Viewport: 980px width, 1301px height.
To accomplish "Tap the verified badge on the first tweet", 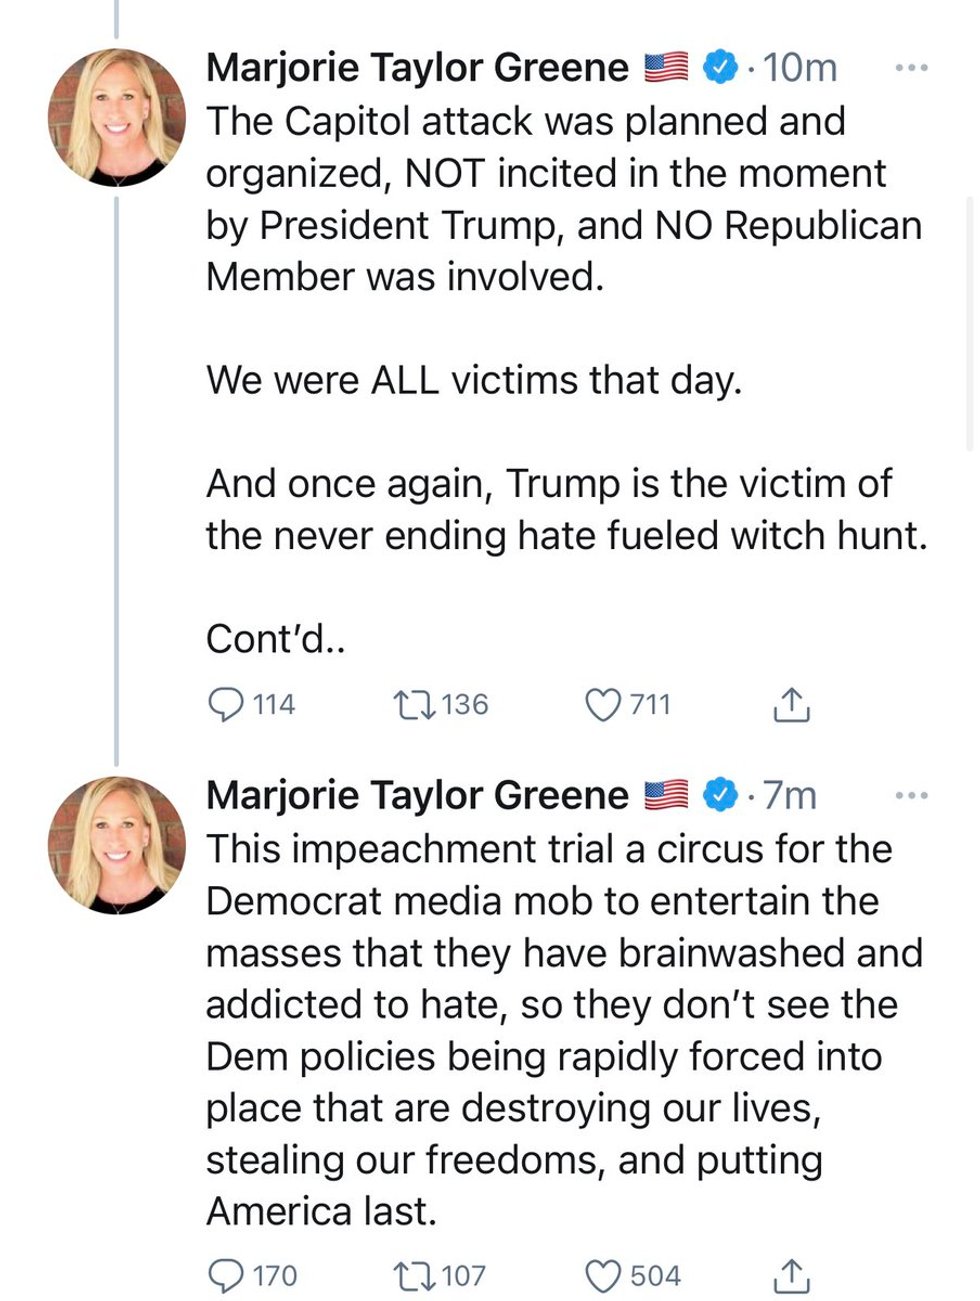I will [x=719, y=68].
